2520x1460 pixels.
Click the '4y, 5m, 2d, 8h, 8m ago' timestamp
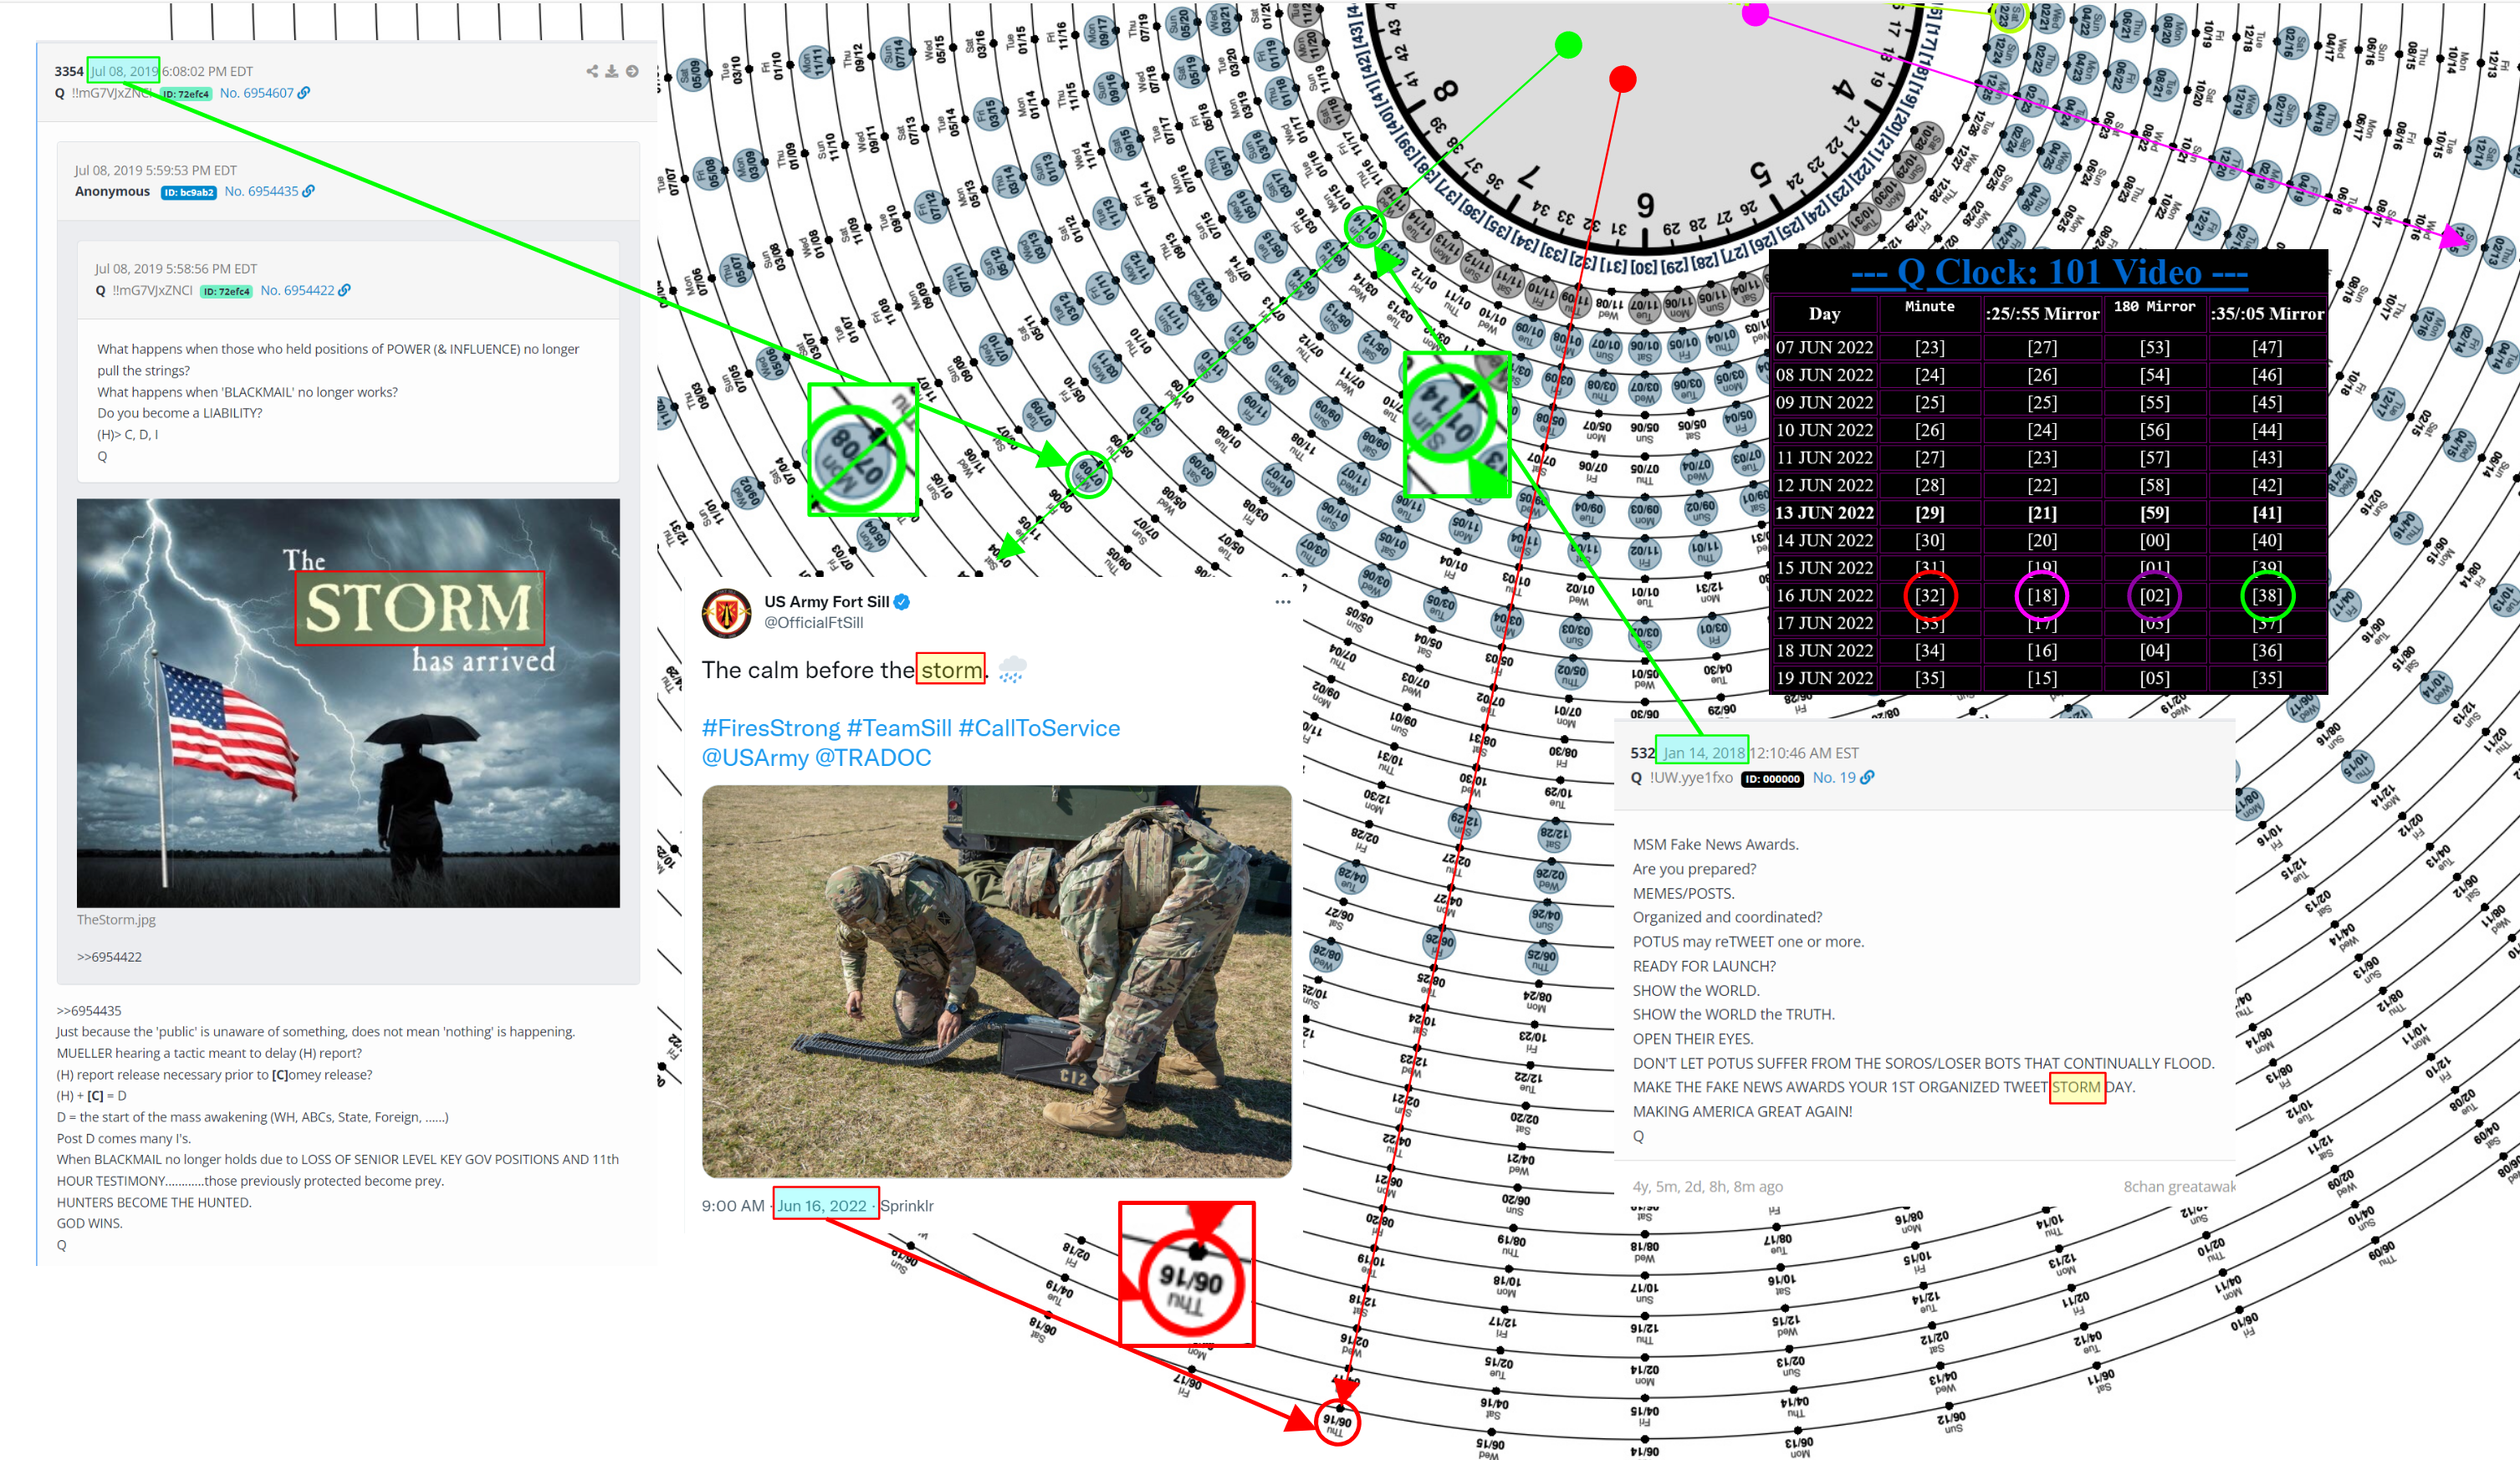coord(1707,1187)
